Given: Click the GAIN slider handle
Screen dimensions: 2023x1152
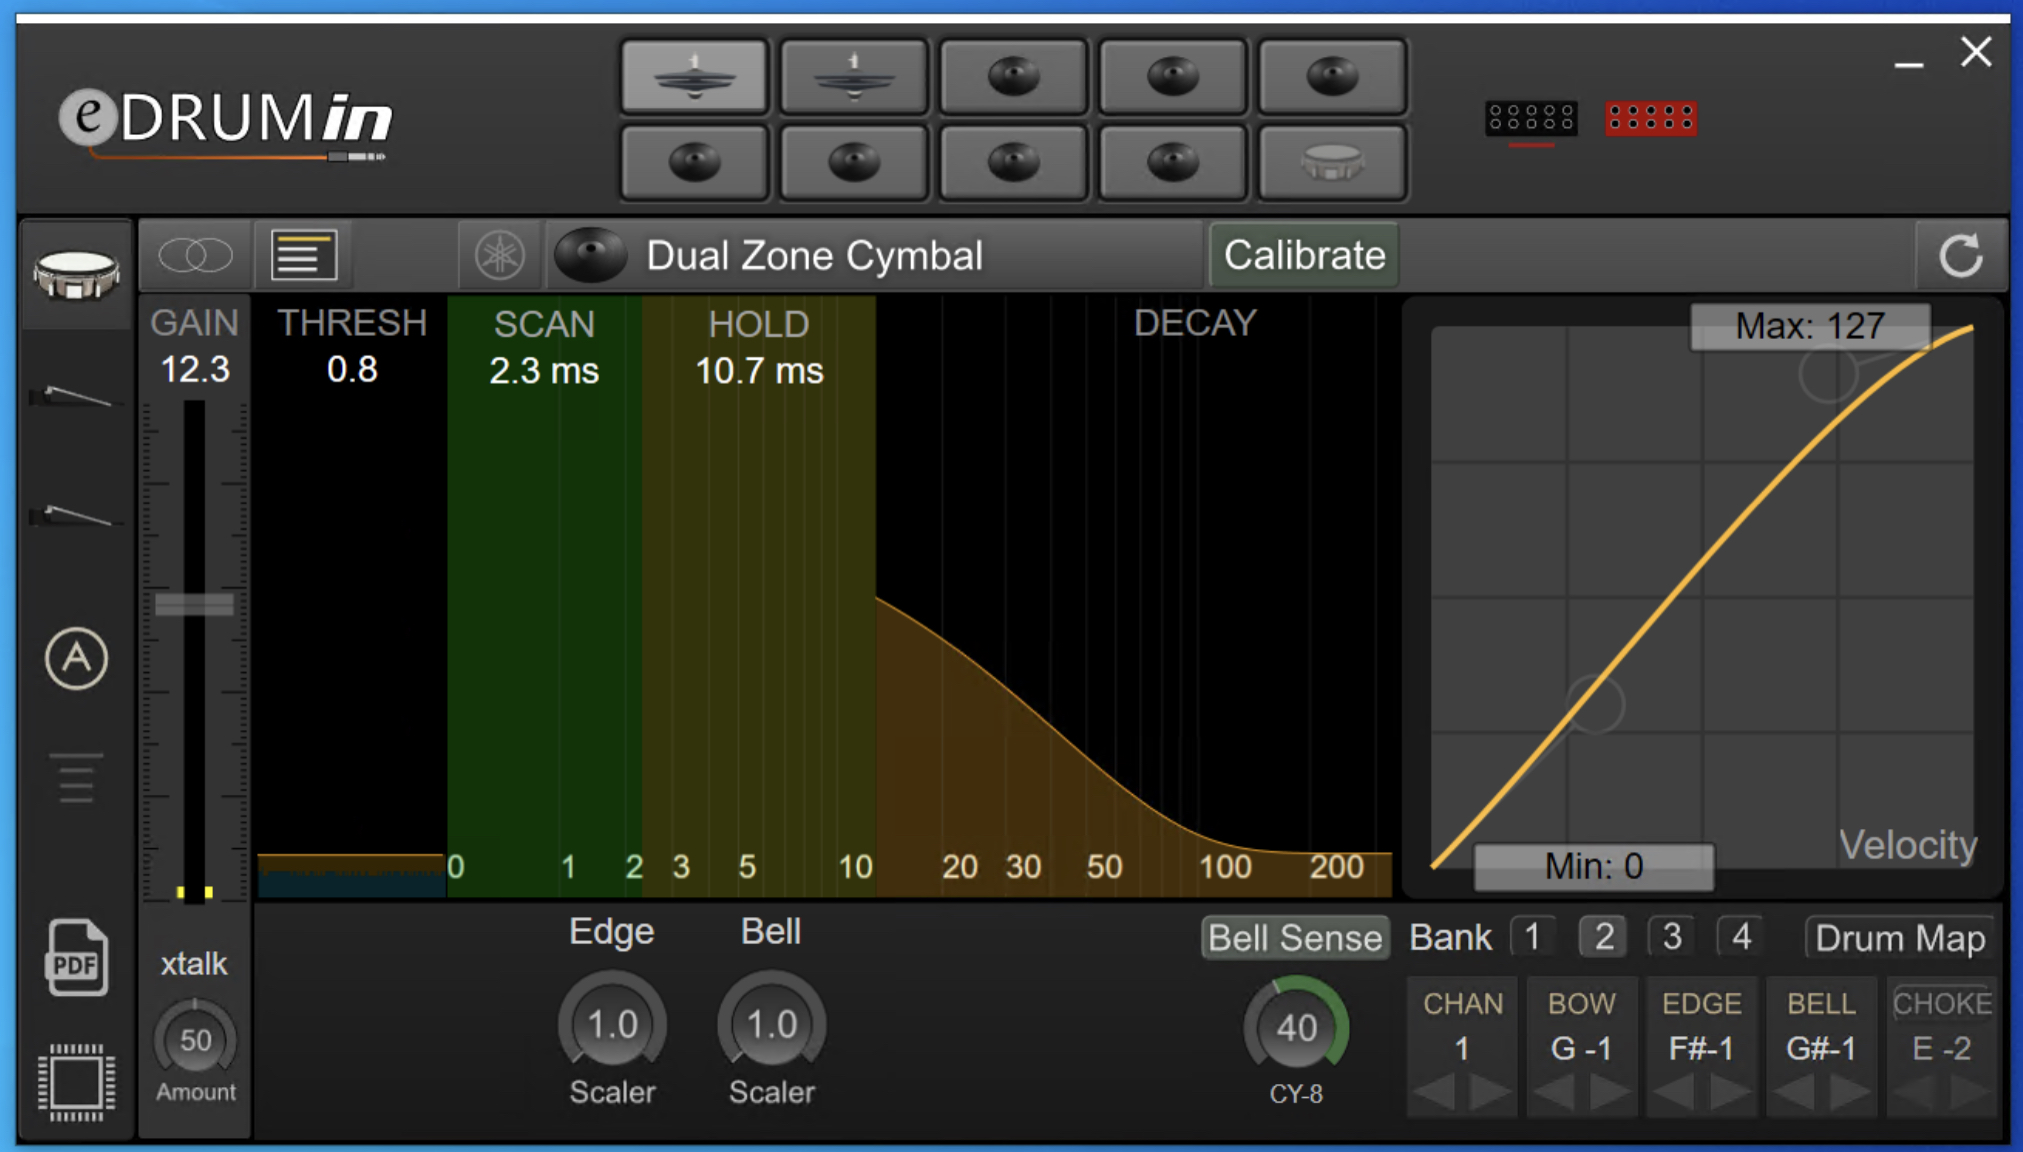Looking at the screenshot, I should 194,604.
